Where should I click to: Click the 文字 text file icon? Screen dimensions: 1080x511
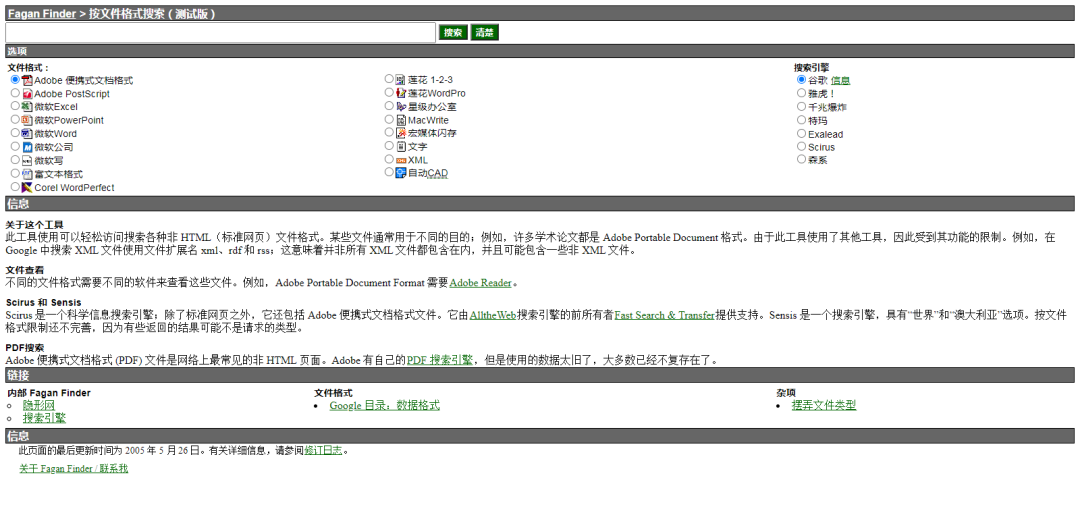(401, 147)
